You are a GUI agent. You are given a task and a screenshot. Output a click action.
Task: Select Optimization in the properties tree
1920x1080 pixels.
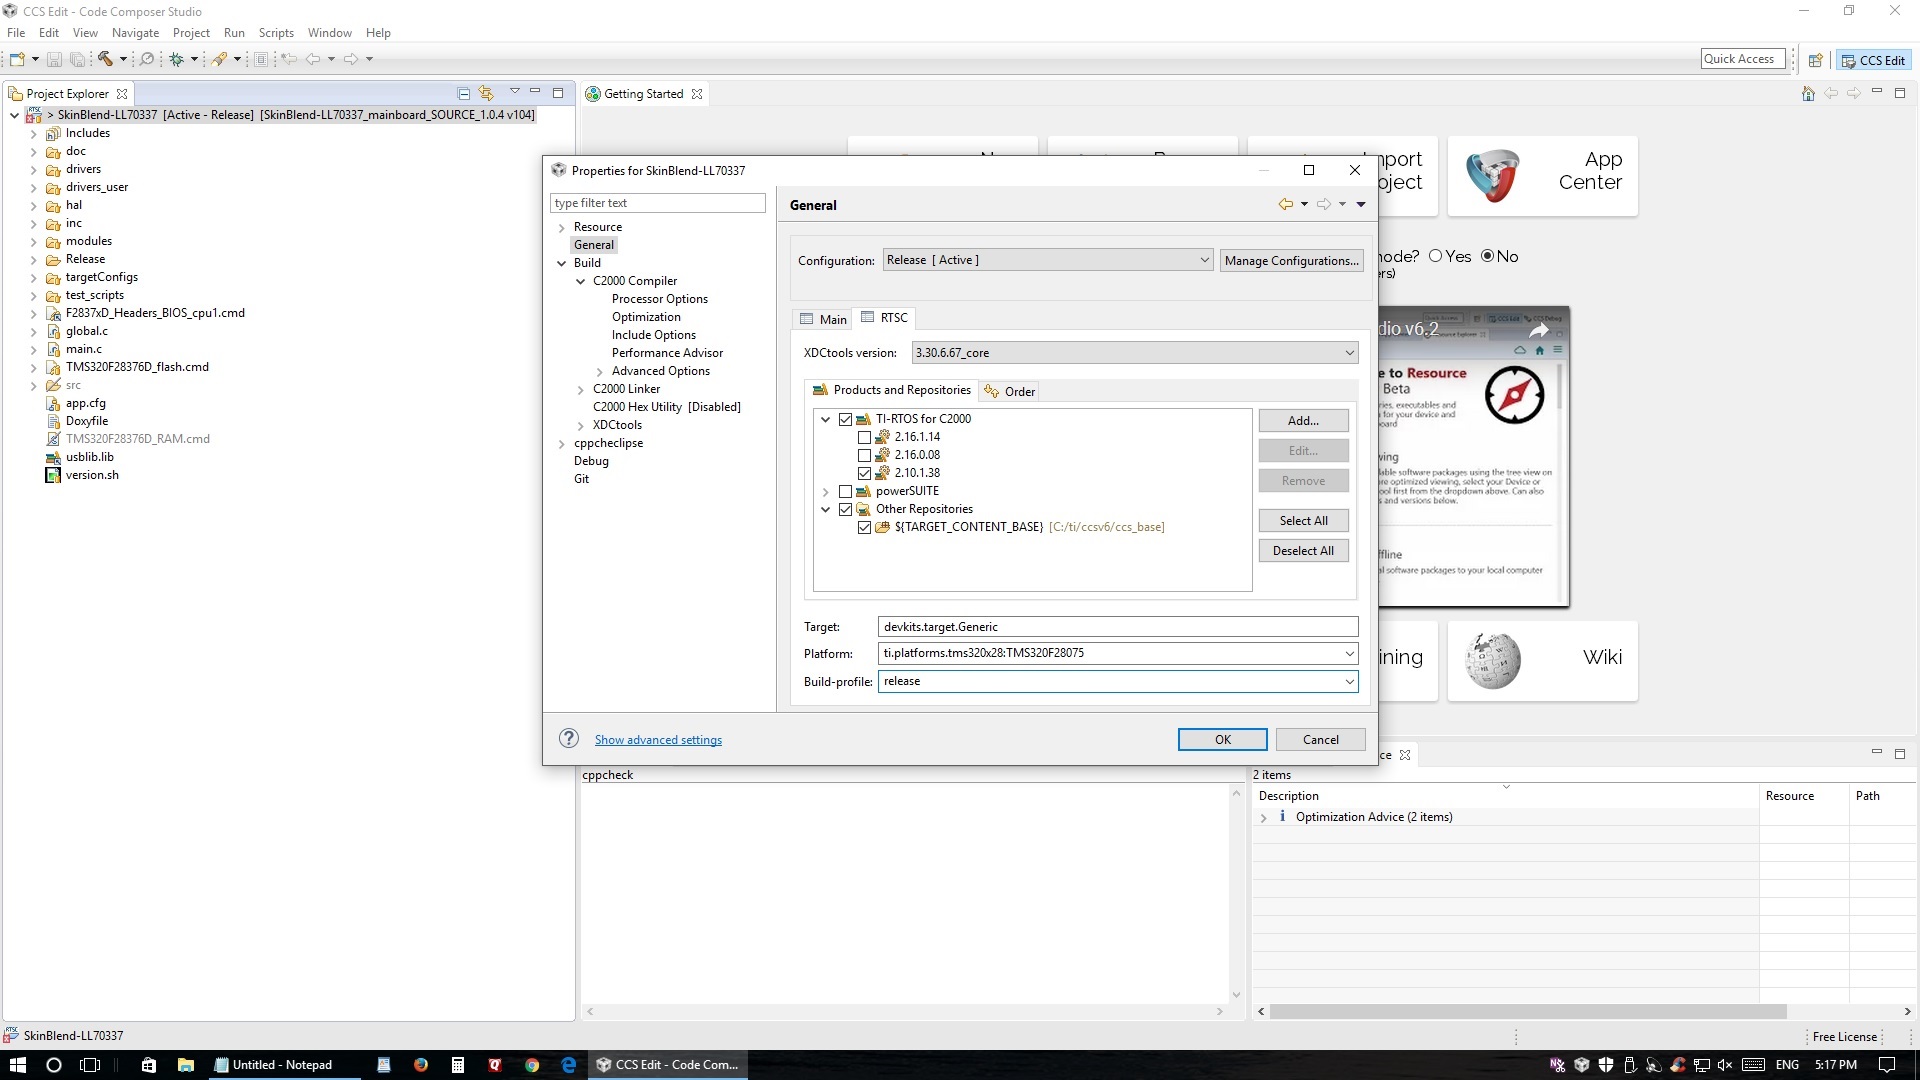pyautogui.click(x=646, y=317)
